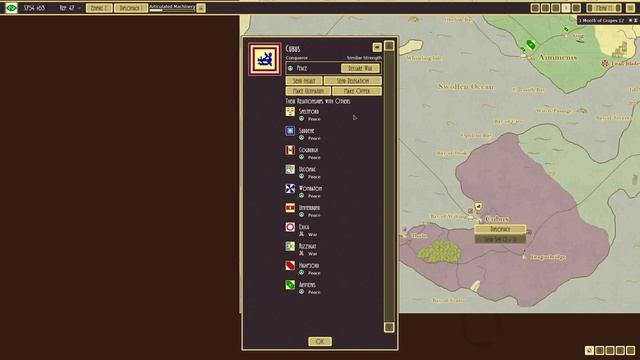
Task: Click the Ammiens city label on the map
Action: [x=558, y=58]
